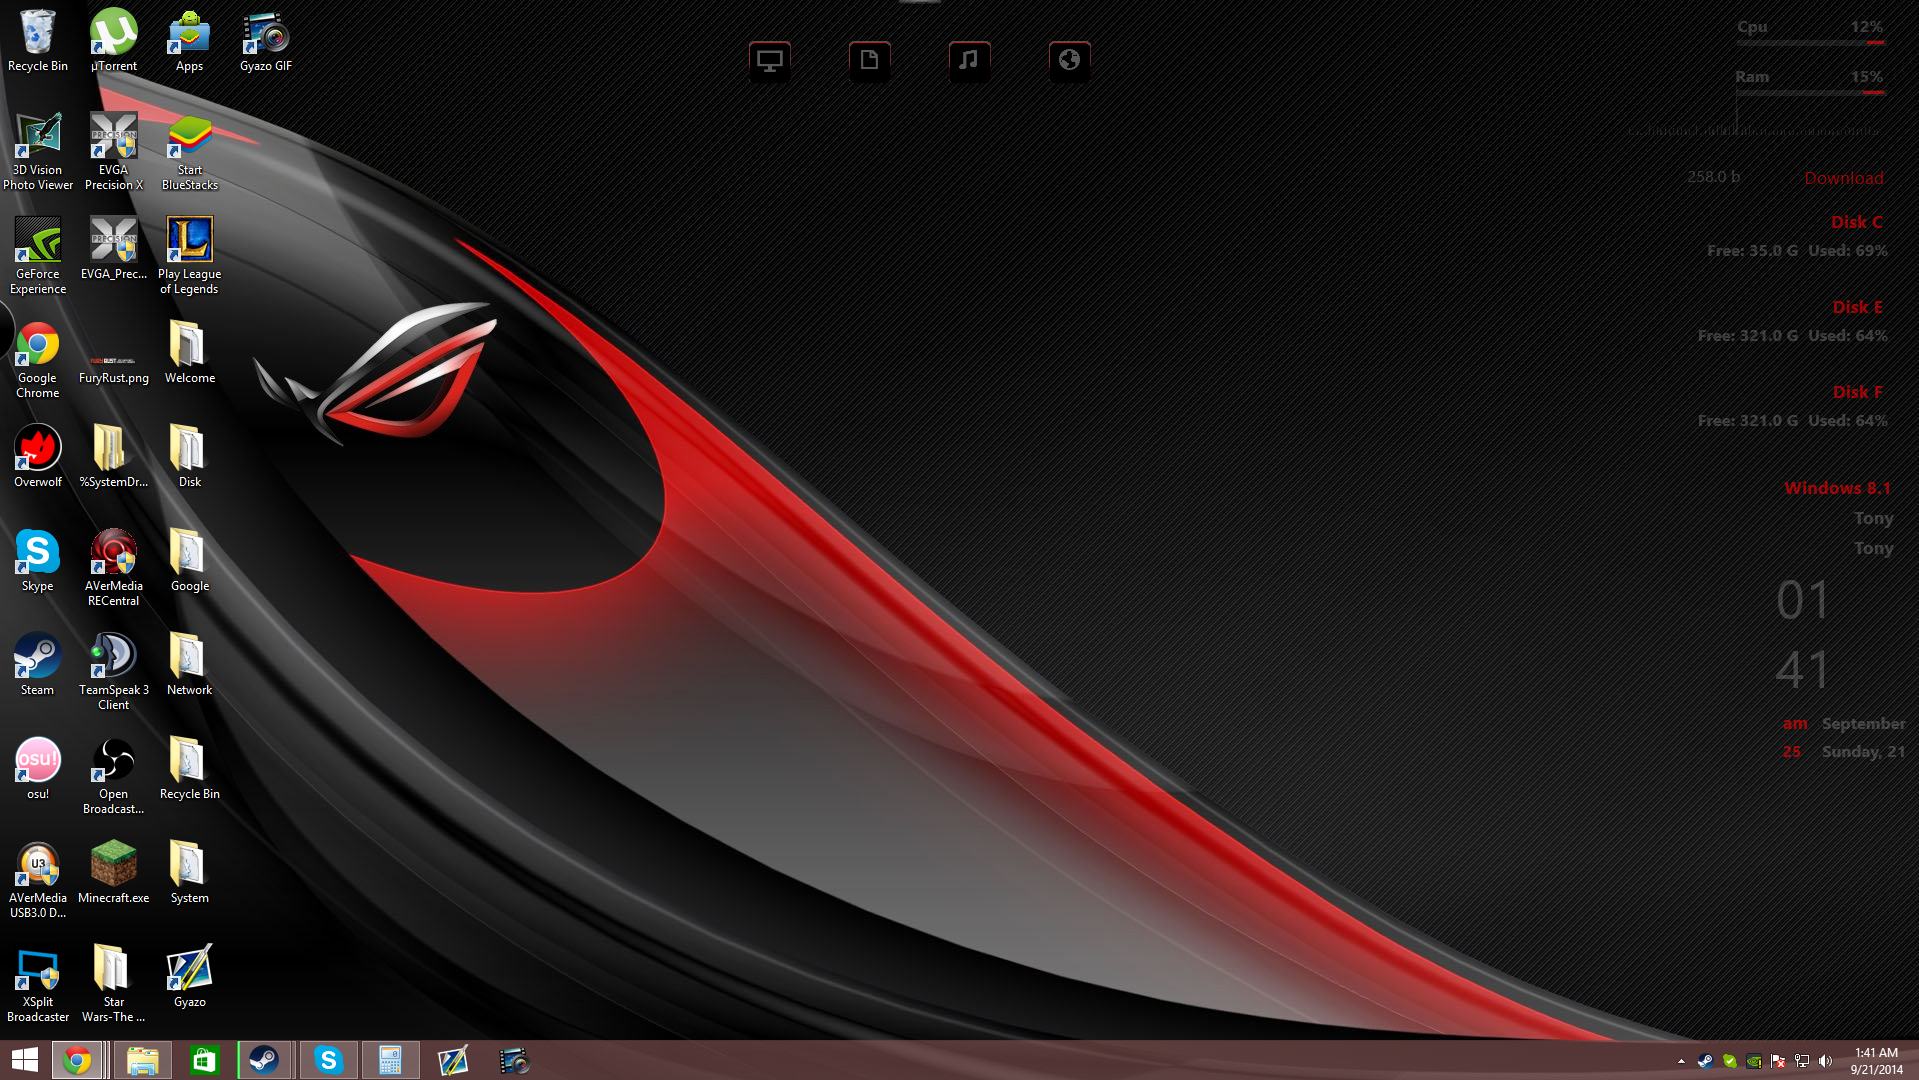Launch XSplit Broadcaster shortcut
The width and height of the screenshot is (1919, 1080).
point(38,983)
